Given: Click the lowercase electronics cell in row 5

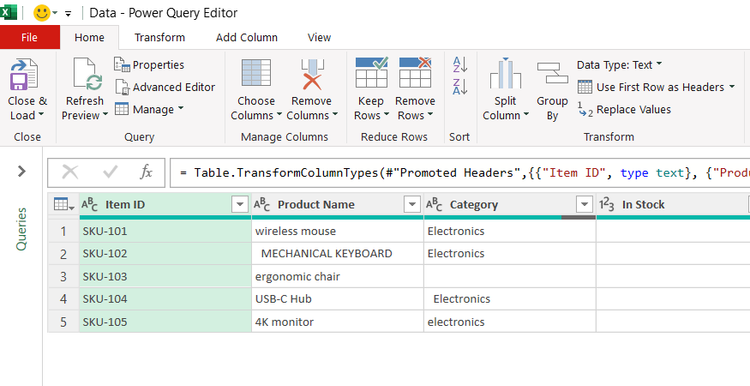Looking at the screenshot, I should point(509,322).
